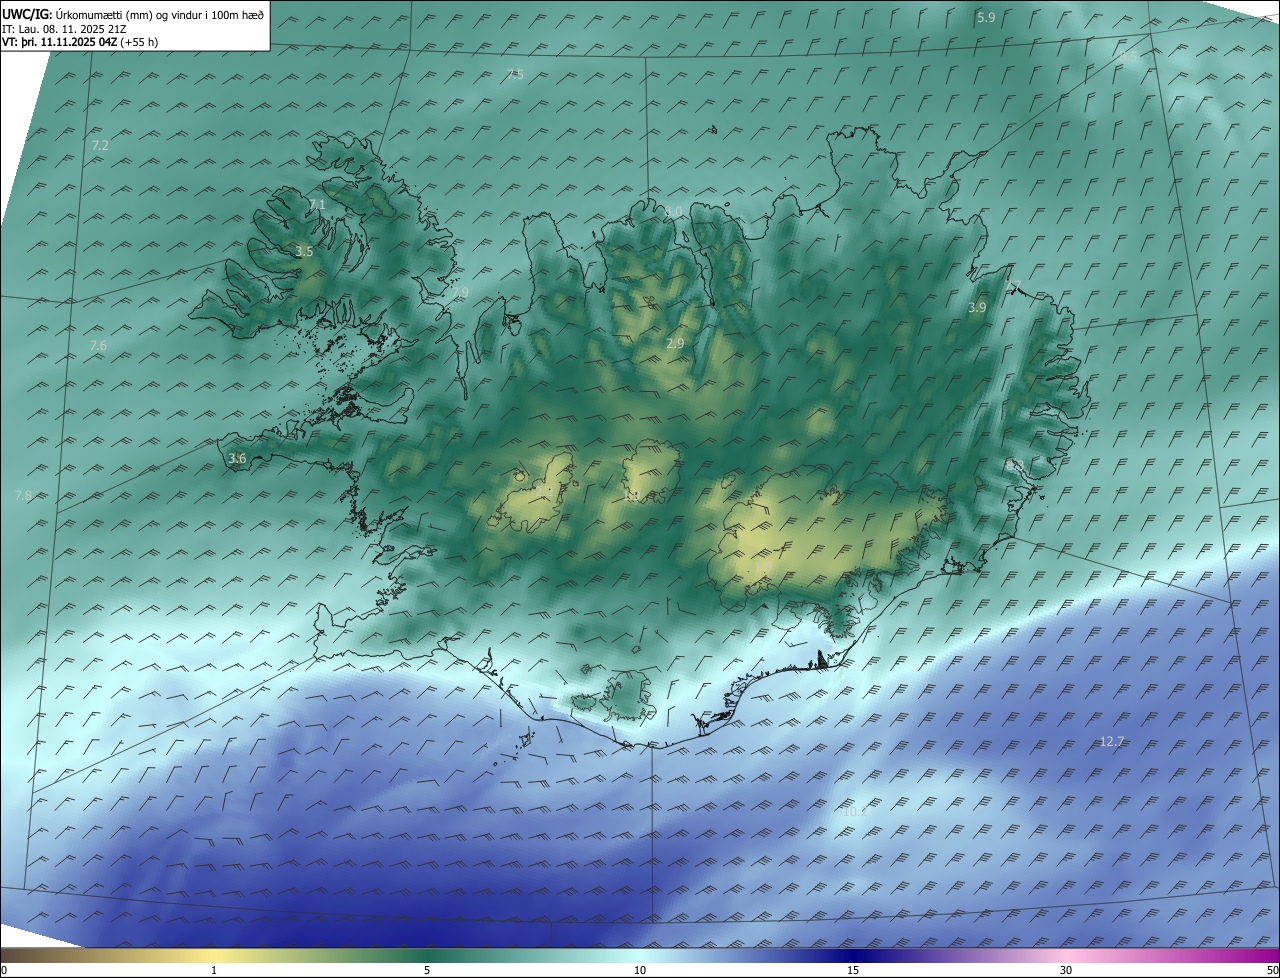This screenshot has width=1280, height=978.
Task: Select the 3.9 value in the east
Action: click(x=977, y=308)
